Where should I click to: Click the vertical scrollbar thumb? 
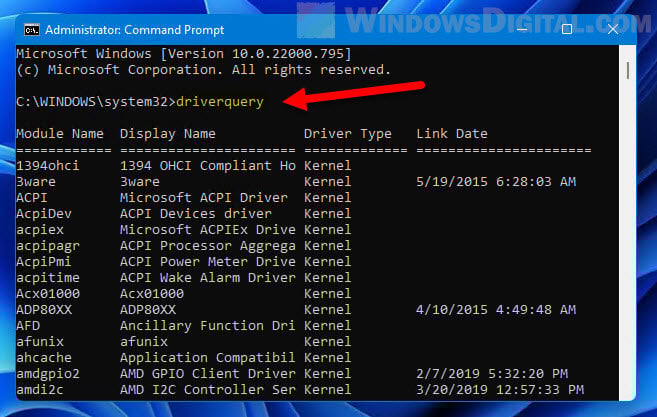[628, 70]
